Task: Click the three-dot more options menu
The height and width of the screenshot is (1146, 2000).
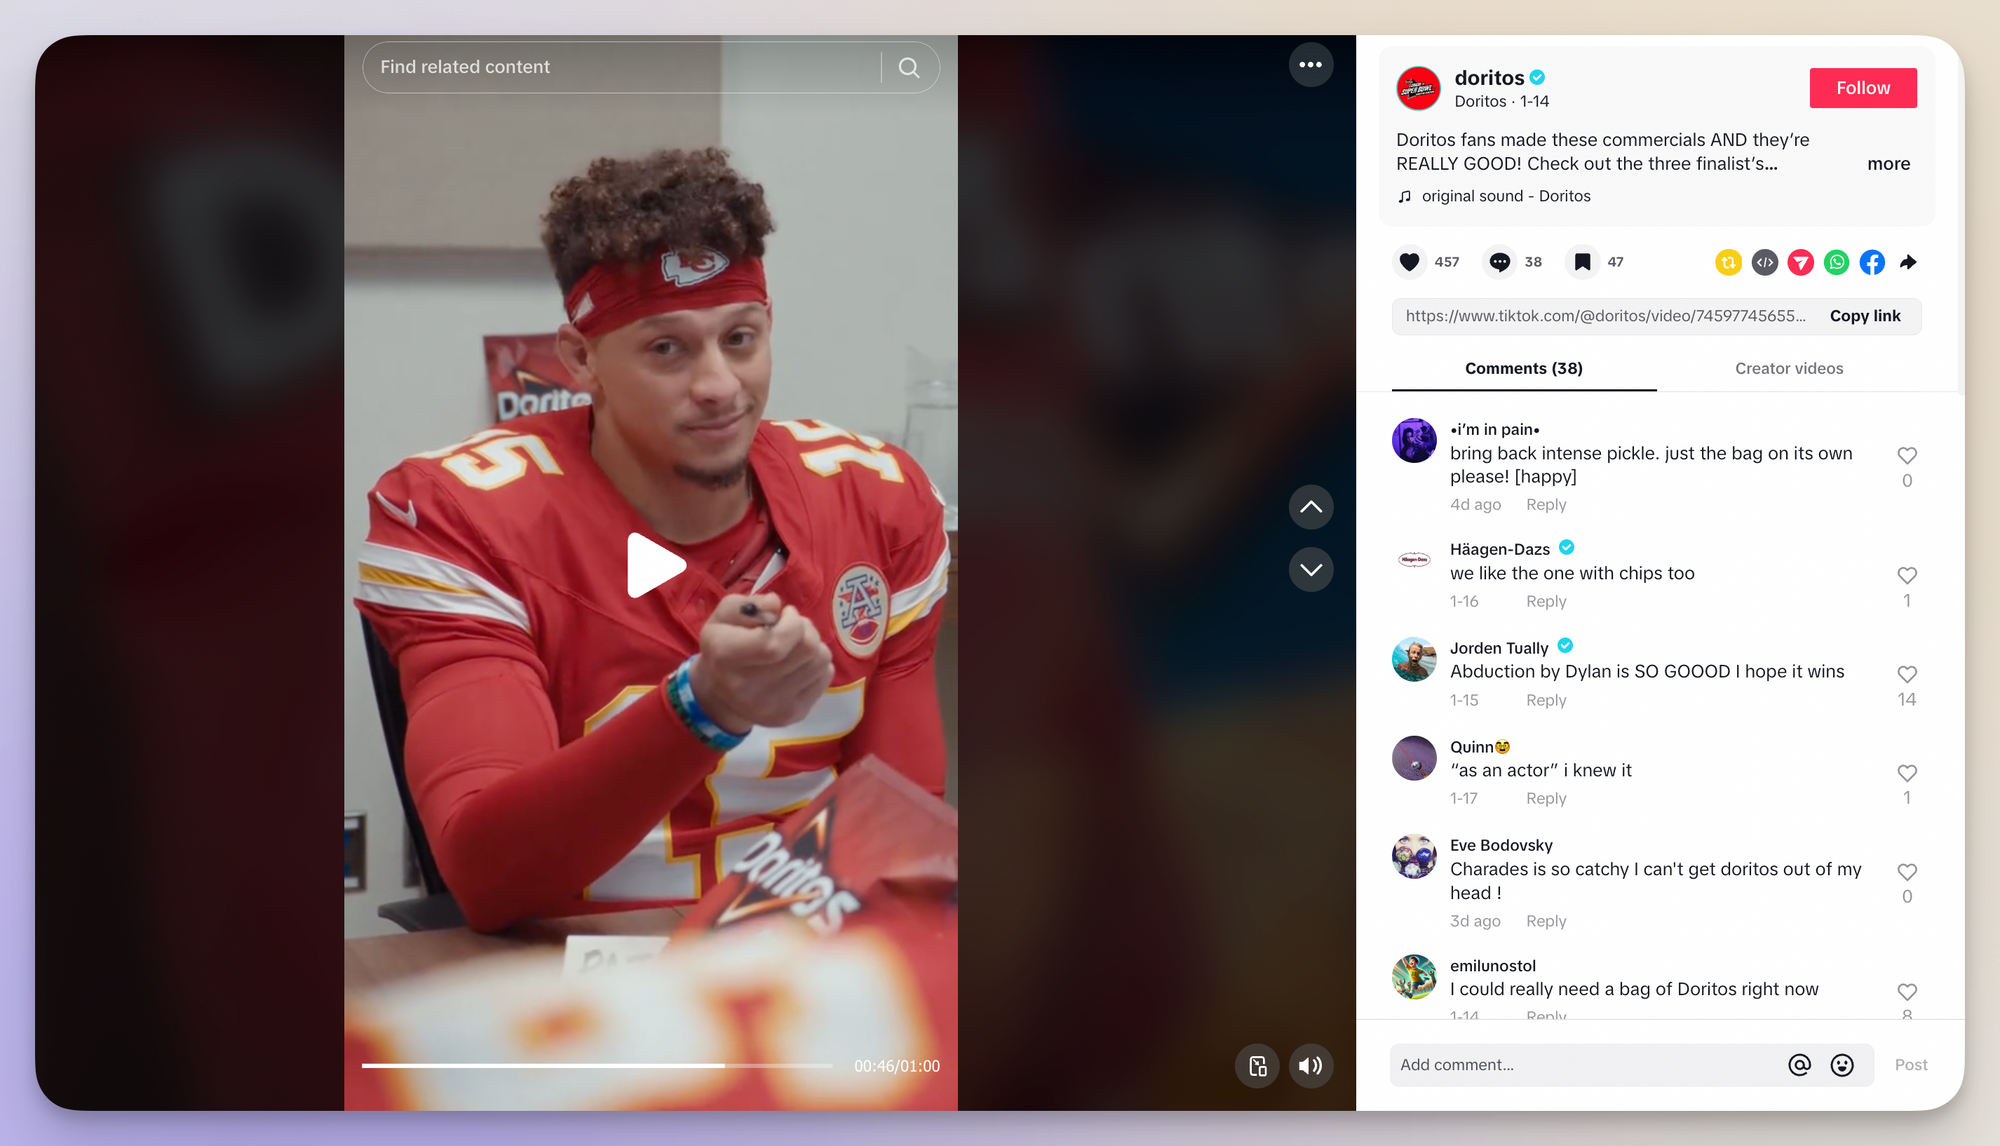Action: pyautogui.click(x=1309, y=66)
